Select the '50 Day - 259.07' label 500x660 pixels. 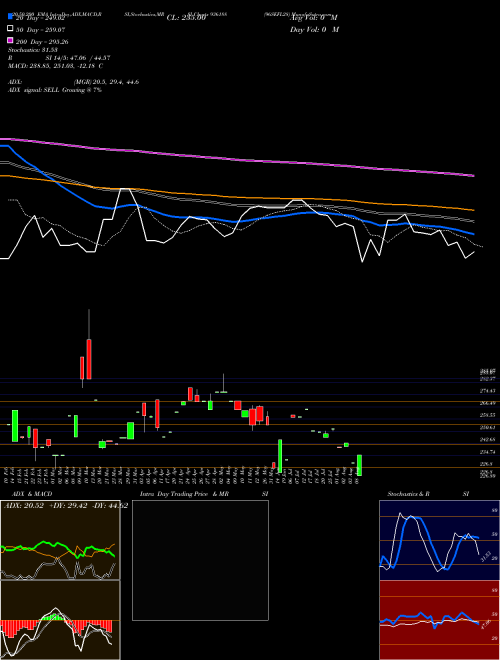tap(41, 30)
